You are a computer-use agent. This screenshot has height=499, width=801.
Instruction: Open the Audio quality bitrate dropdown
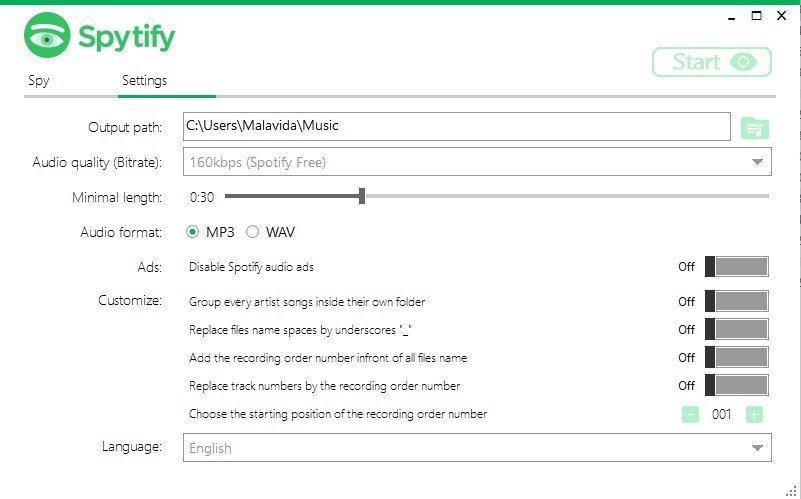pos(477,162)
